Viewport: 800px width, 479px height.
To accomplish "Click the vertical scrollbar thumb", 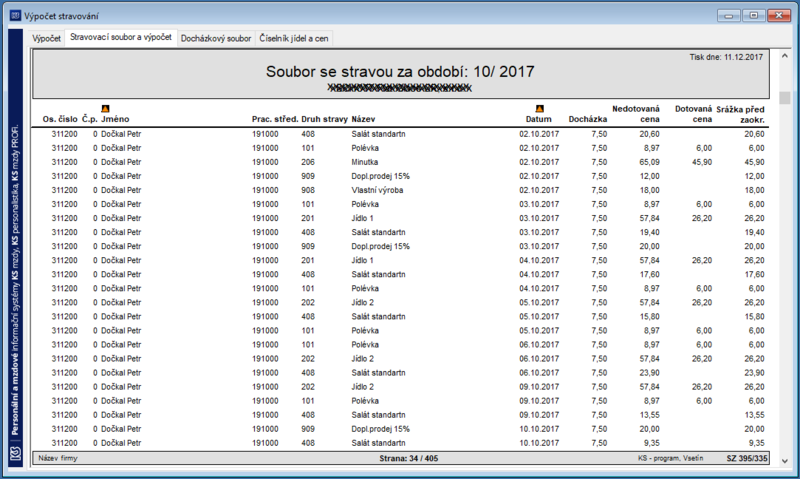I will [785, 97].
